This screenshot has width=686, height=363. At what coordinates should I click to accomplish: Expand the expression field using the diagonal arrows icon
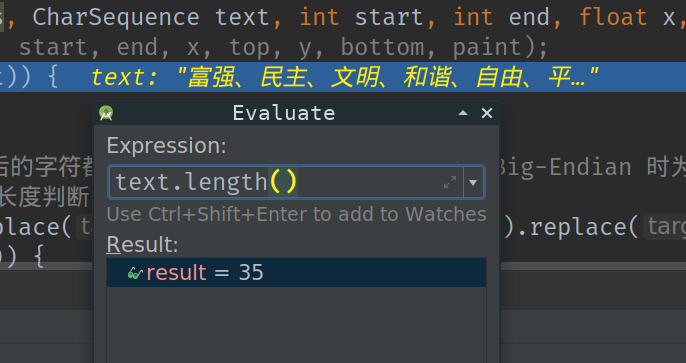click(450, 182)
